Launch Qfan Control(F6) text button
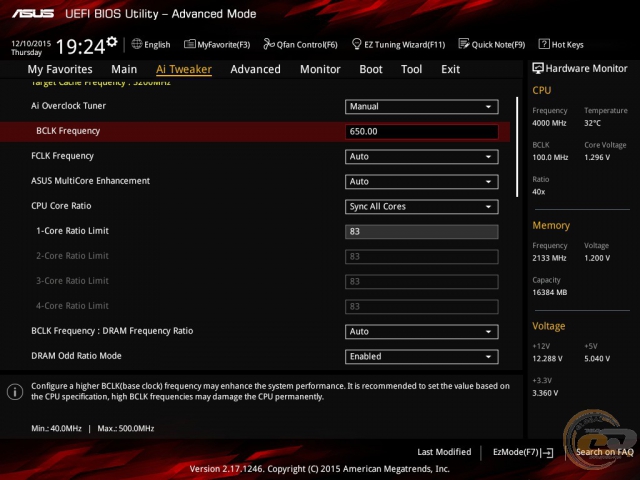This screenshot has width=640, height=480. (307, 44)
